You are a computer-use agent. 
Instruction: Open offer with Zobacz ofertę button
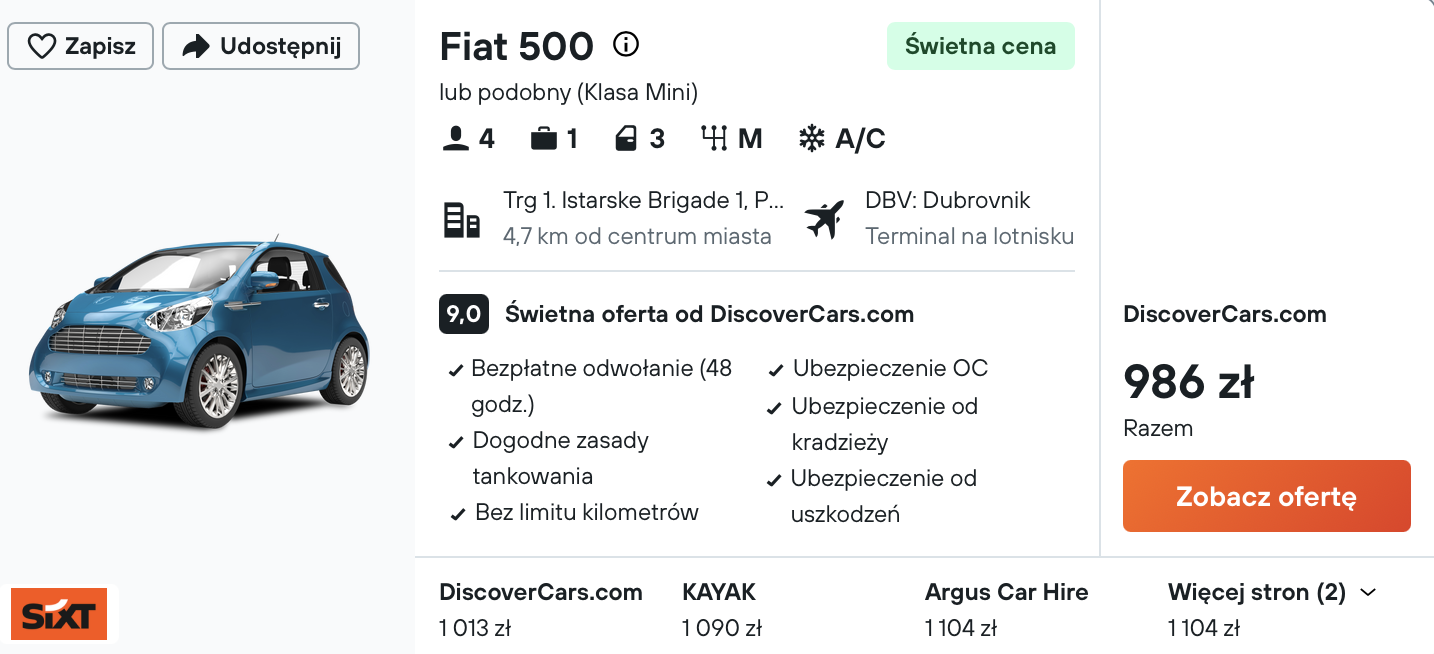point(1266,496)
